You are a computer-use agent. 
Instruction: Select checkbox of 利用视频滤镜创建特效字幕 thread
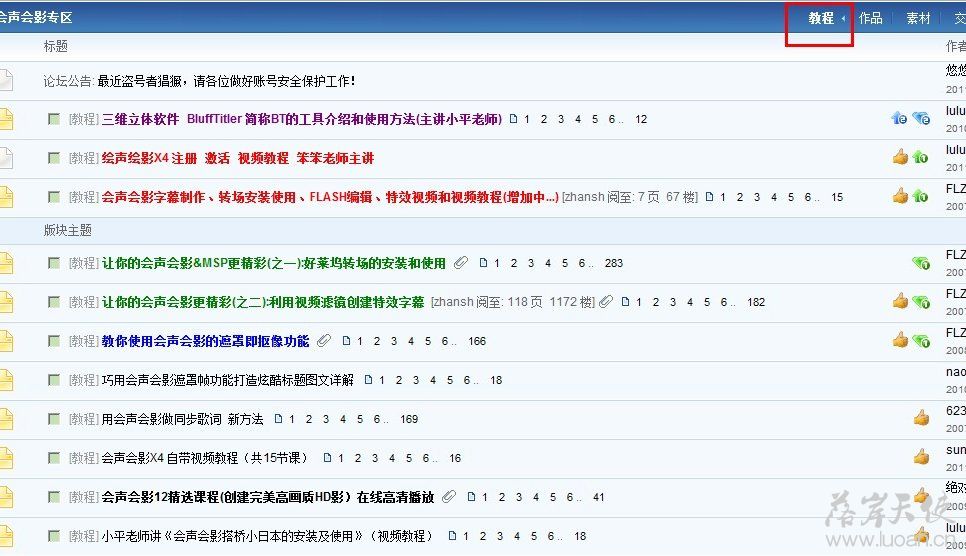click(x=54, y=302)
